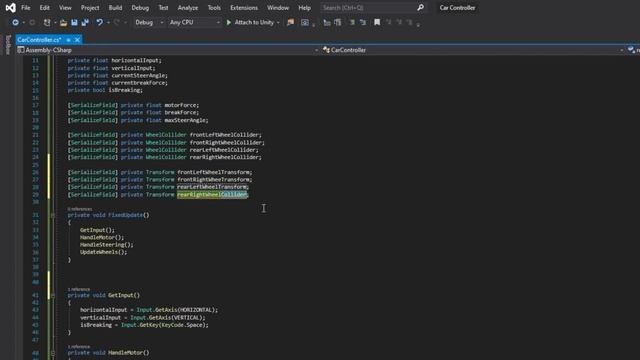Open the New Project toolbar icon
640x360 pixels.
[x=47, y=22]
